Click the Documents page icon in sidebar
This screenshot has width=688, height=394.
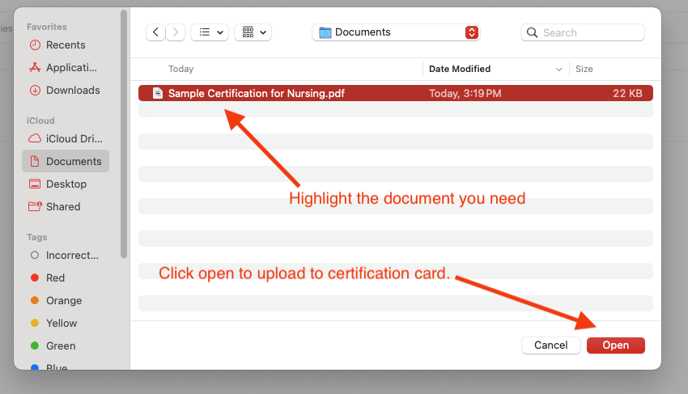[35, 161]
